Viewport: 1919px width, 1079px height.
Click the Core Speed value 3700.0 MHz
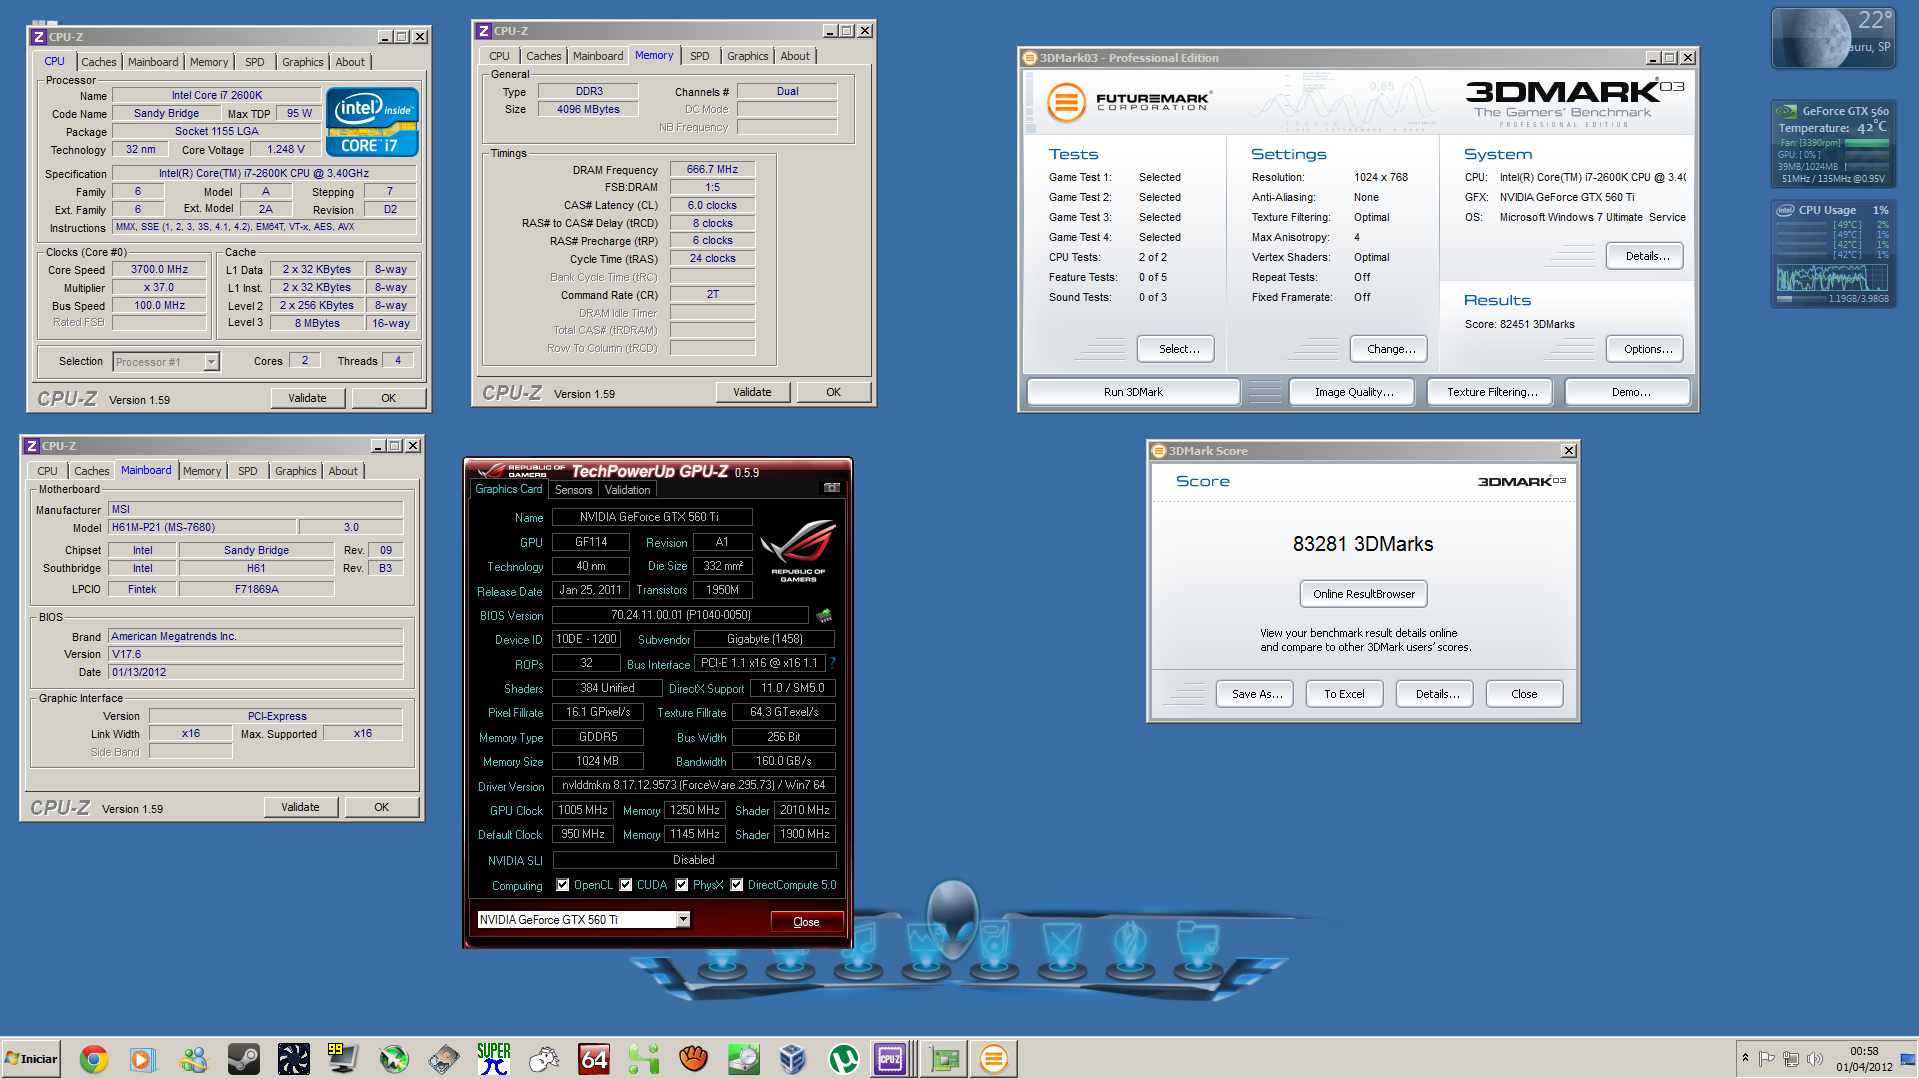click(x=159, y=269)
